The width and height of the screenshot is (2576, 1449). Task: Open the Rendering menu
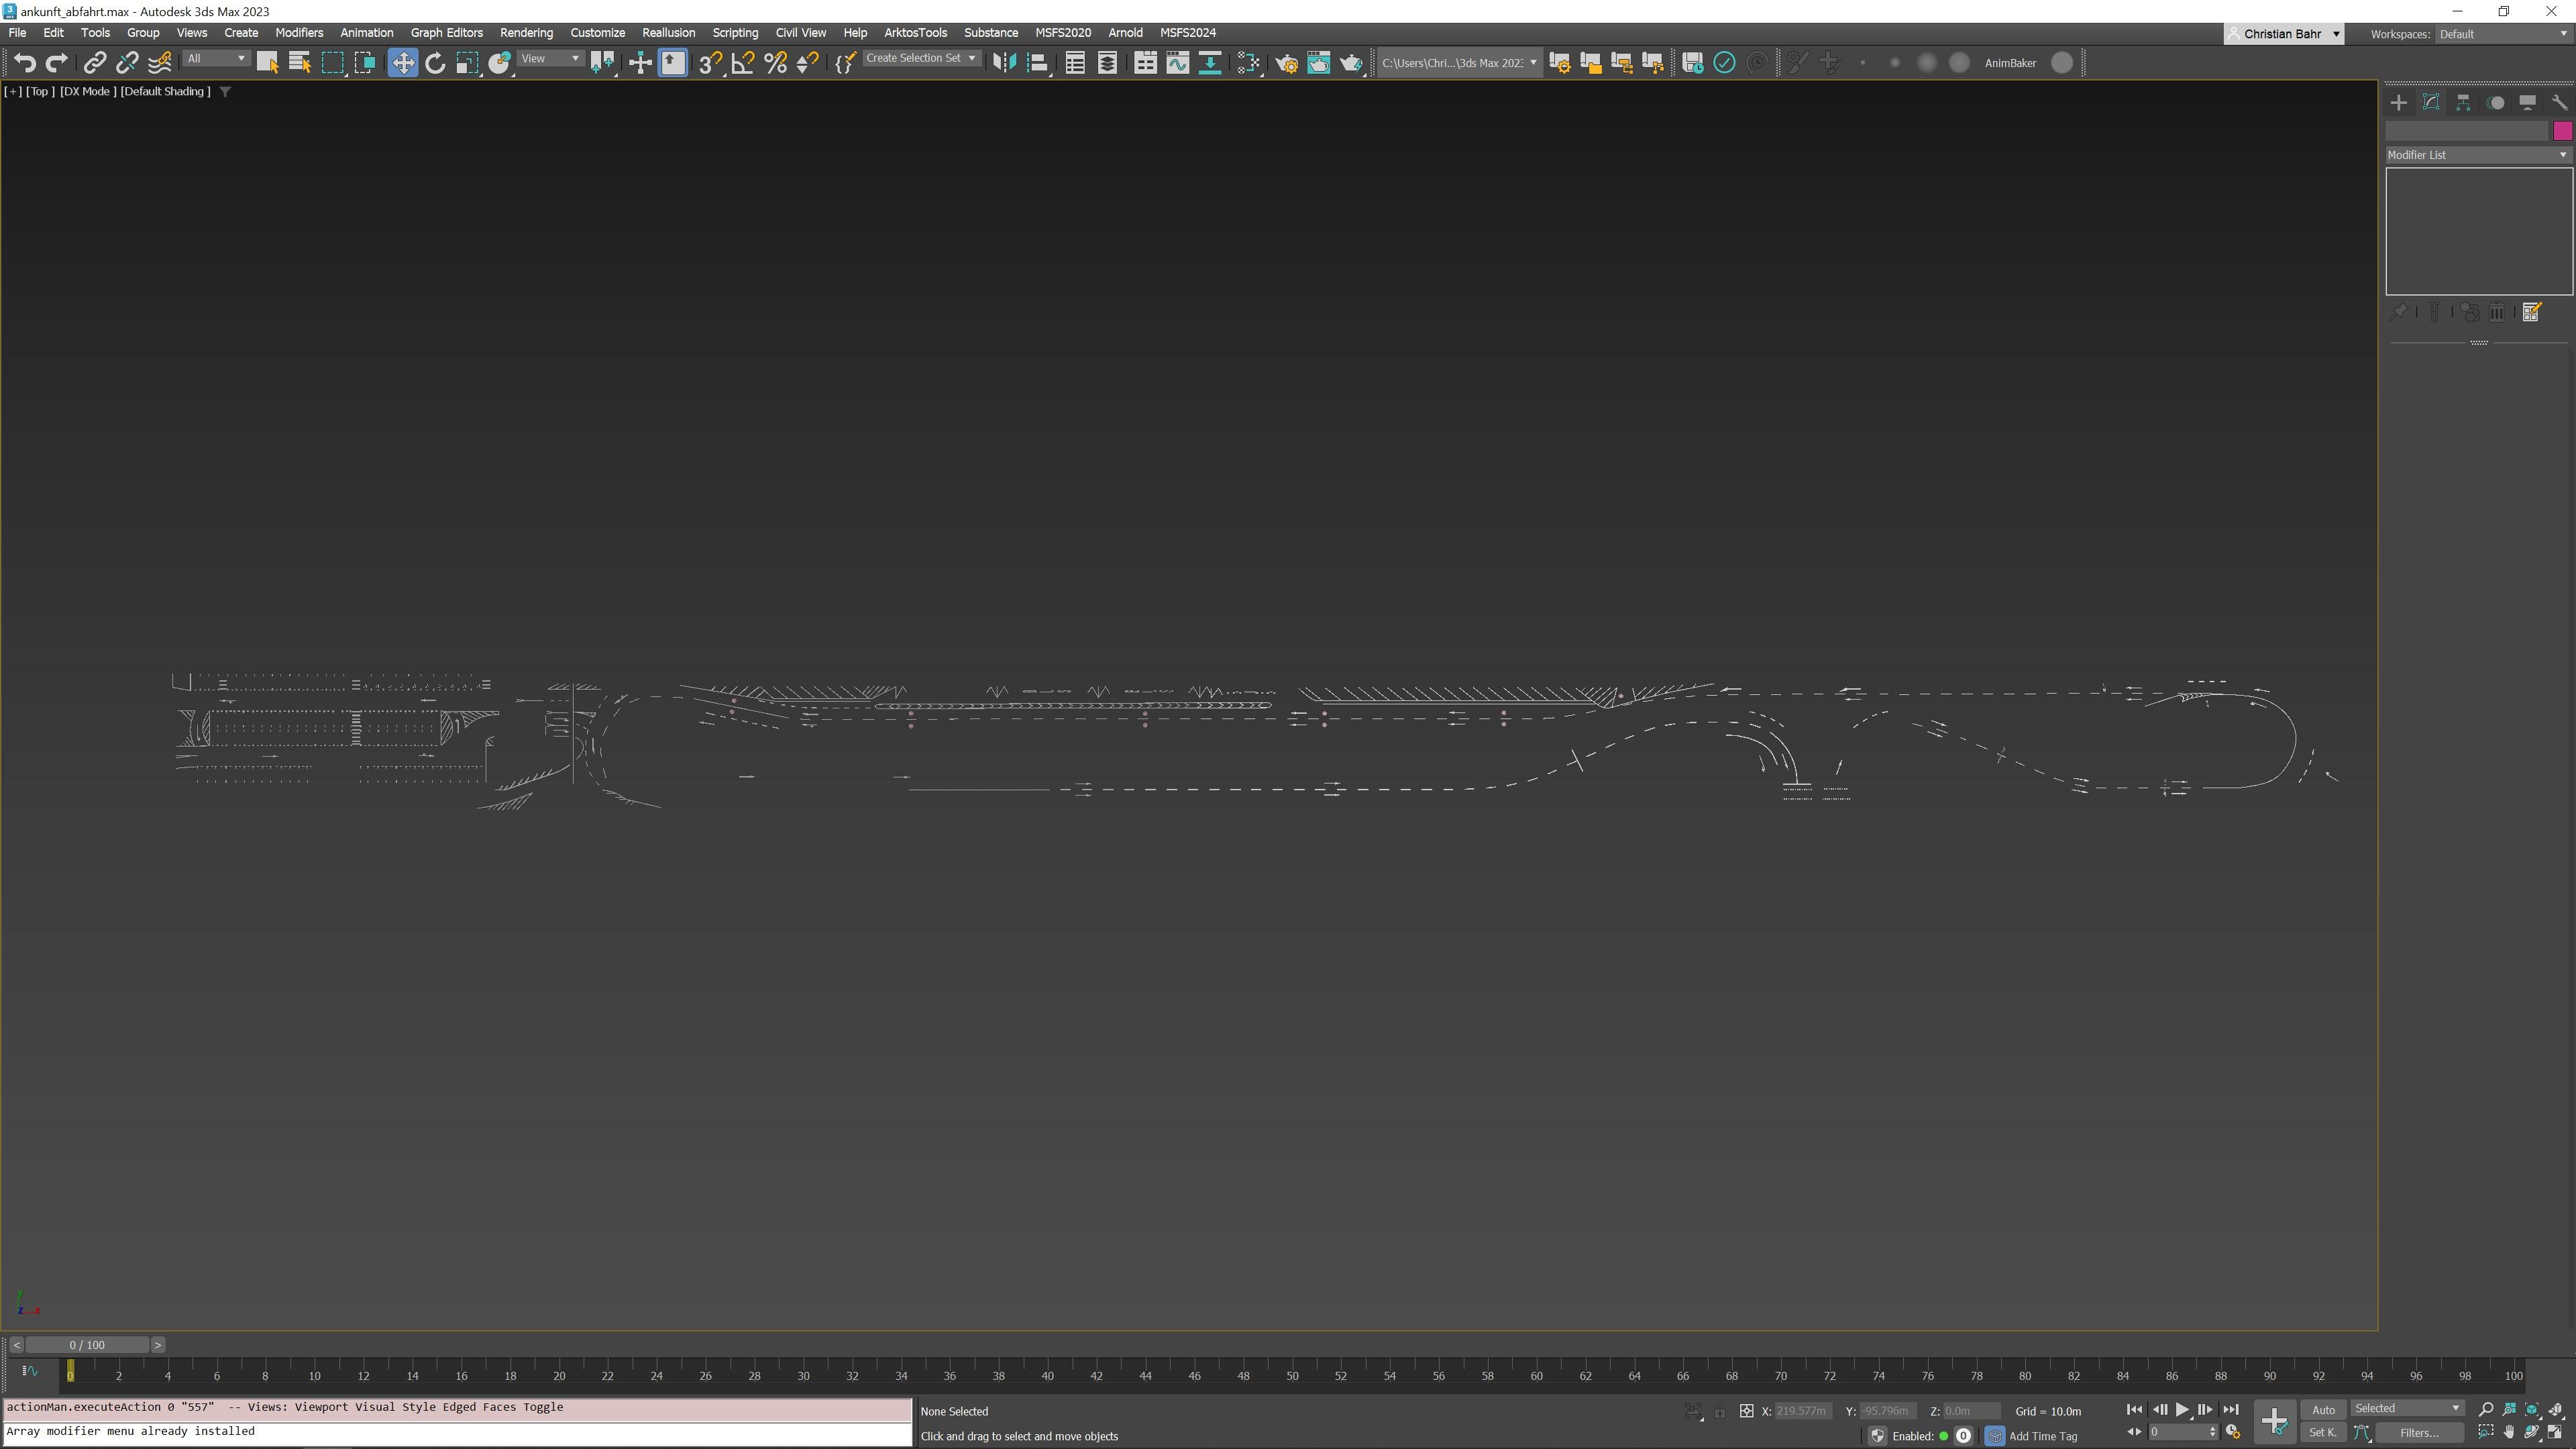point(526,33)
